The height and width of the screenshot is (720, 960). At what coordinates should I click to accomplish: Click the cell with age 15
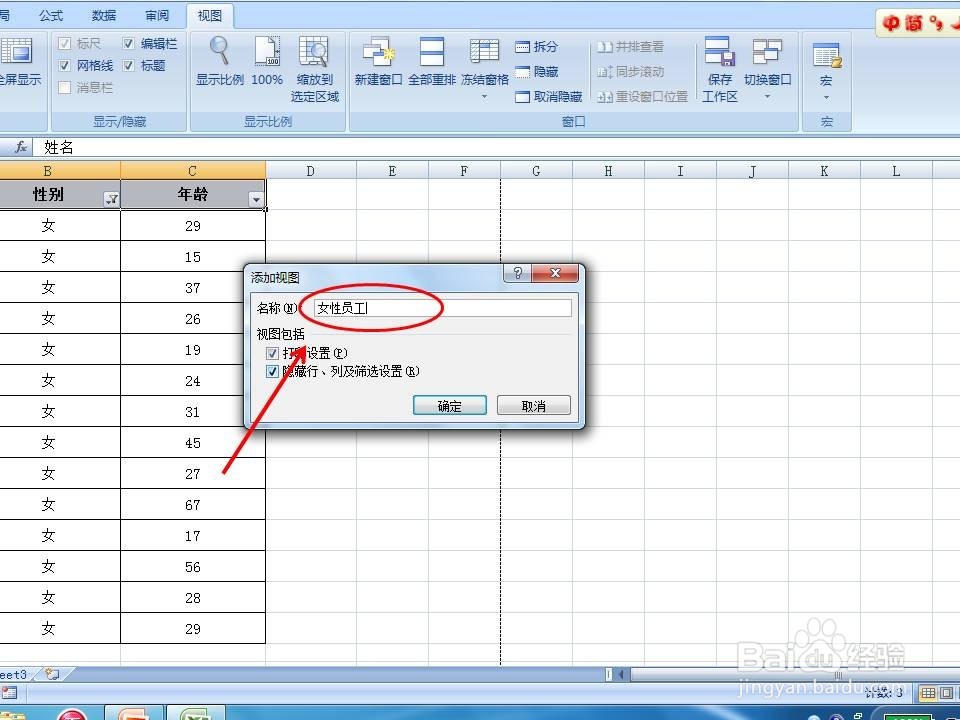[x=193, y=257]
